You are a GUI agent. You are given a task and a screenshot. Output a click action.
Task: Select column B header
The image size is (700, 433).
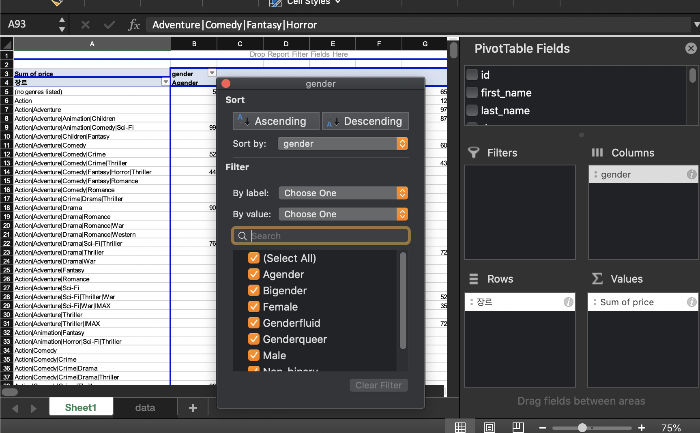pyautogui.click(x=194, y=44)
